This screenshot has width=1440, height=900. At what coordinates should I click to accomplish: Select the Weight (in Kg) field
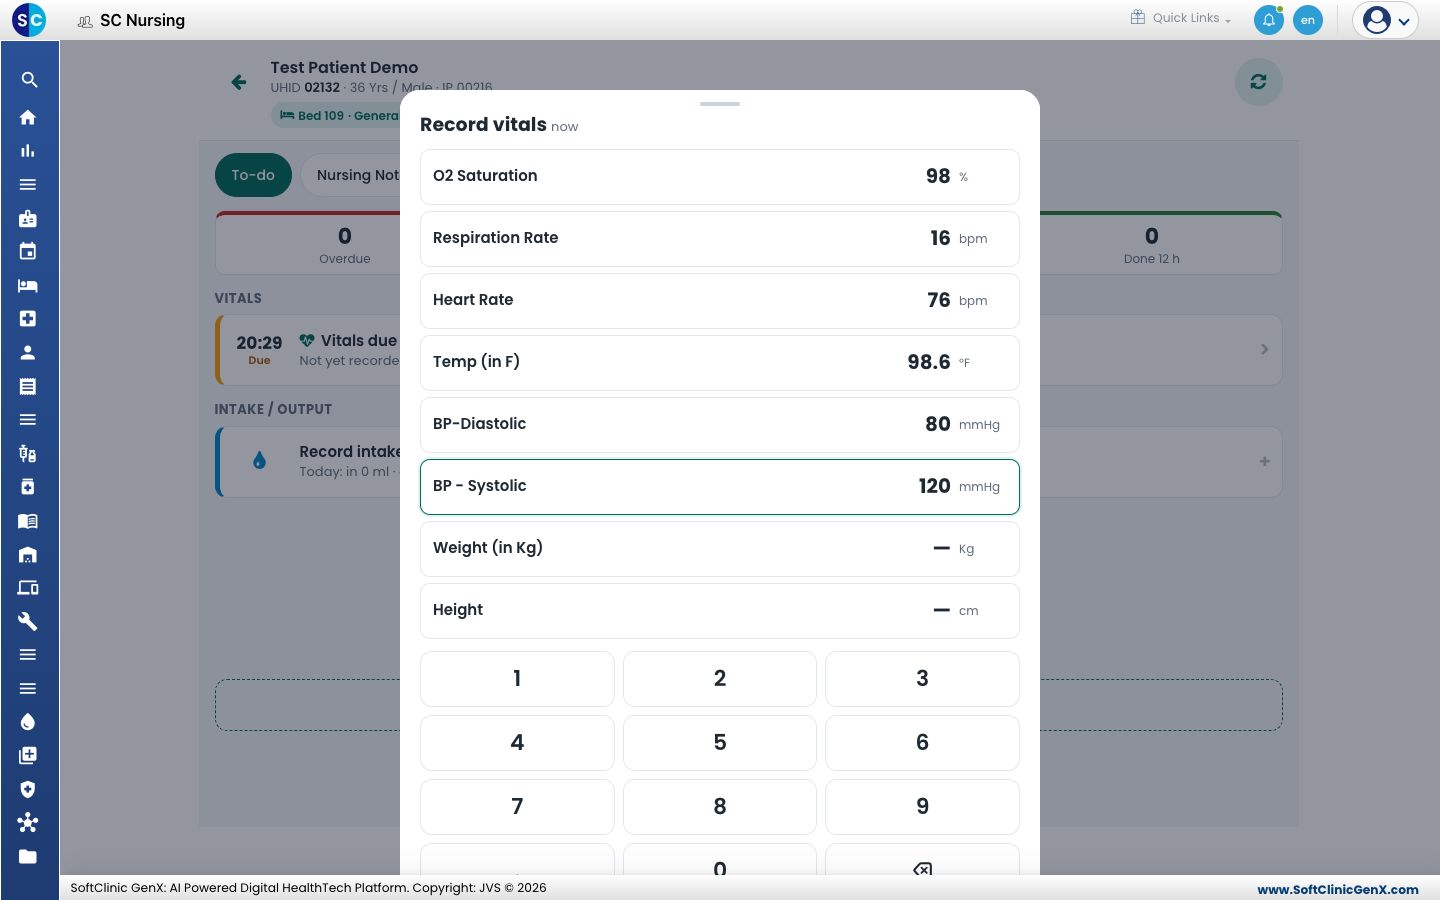(x=720, y=549)
